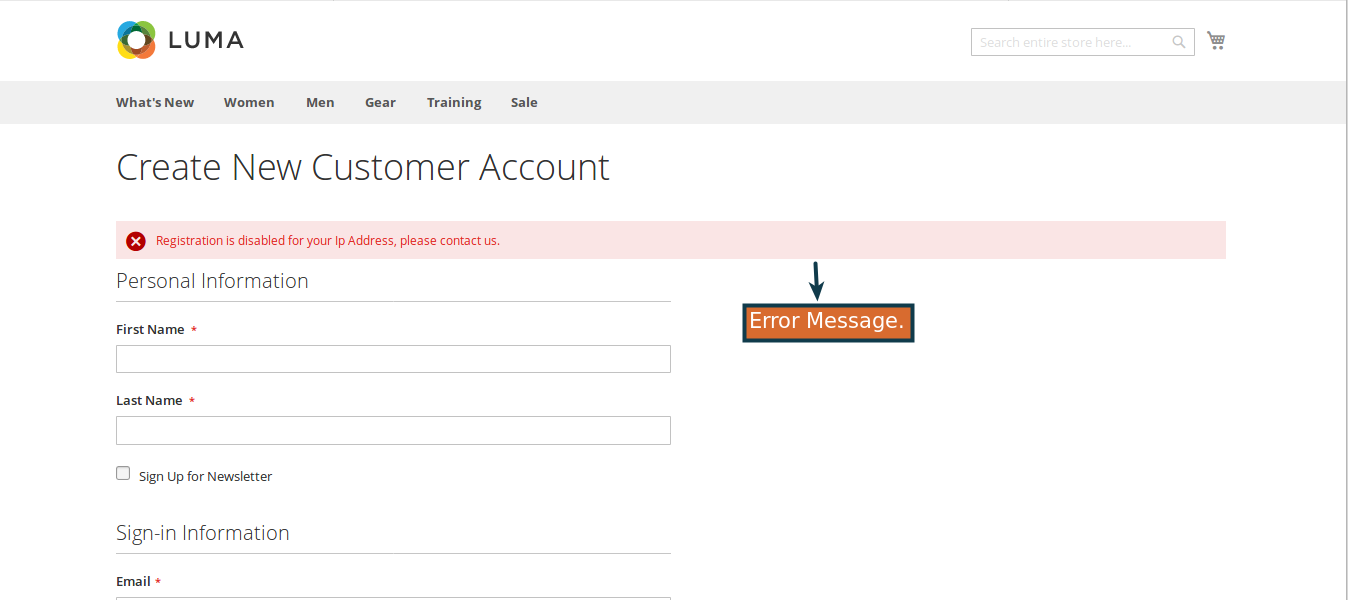Click the search magnifier icon

tap(1179, 42)
